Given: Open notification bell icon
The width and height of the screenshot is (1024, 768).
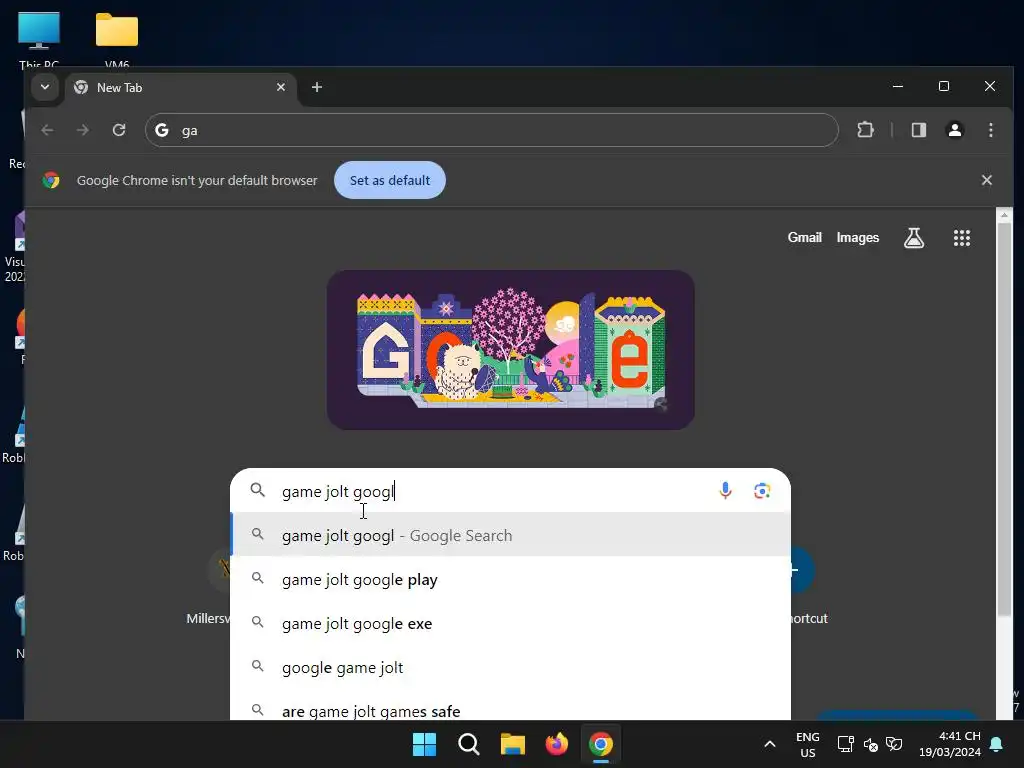Looking at the screenshot, I should [997, 744].
